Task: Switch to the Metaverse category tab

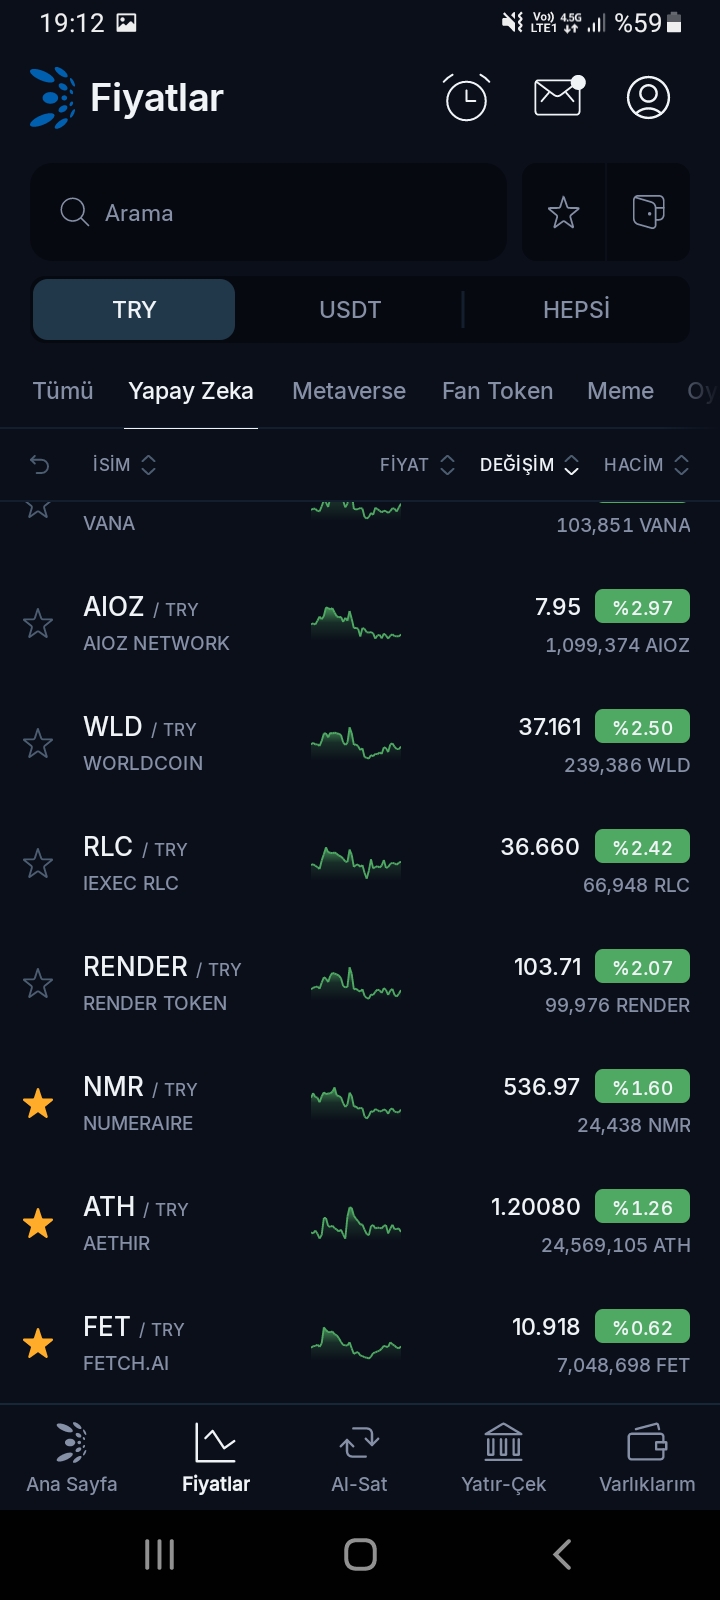Action: (349, 391)
